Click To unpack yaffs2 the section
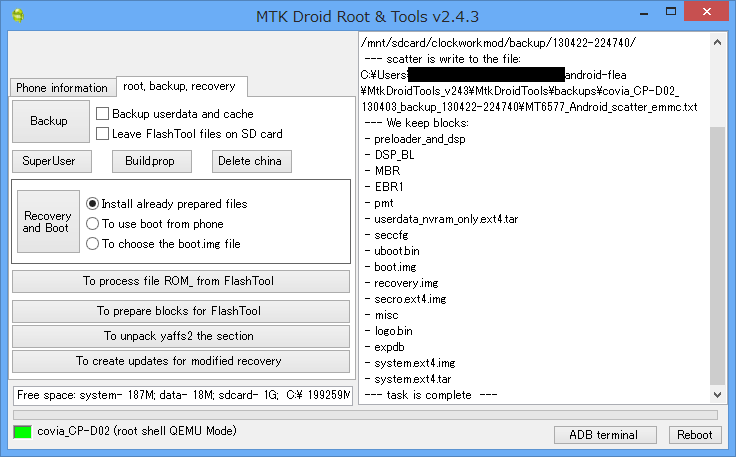This screenshot has width=736, height=457. (x=181, y=336)
